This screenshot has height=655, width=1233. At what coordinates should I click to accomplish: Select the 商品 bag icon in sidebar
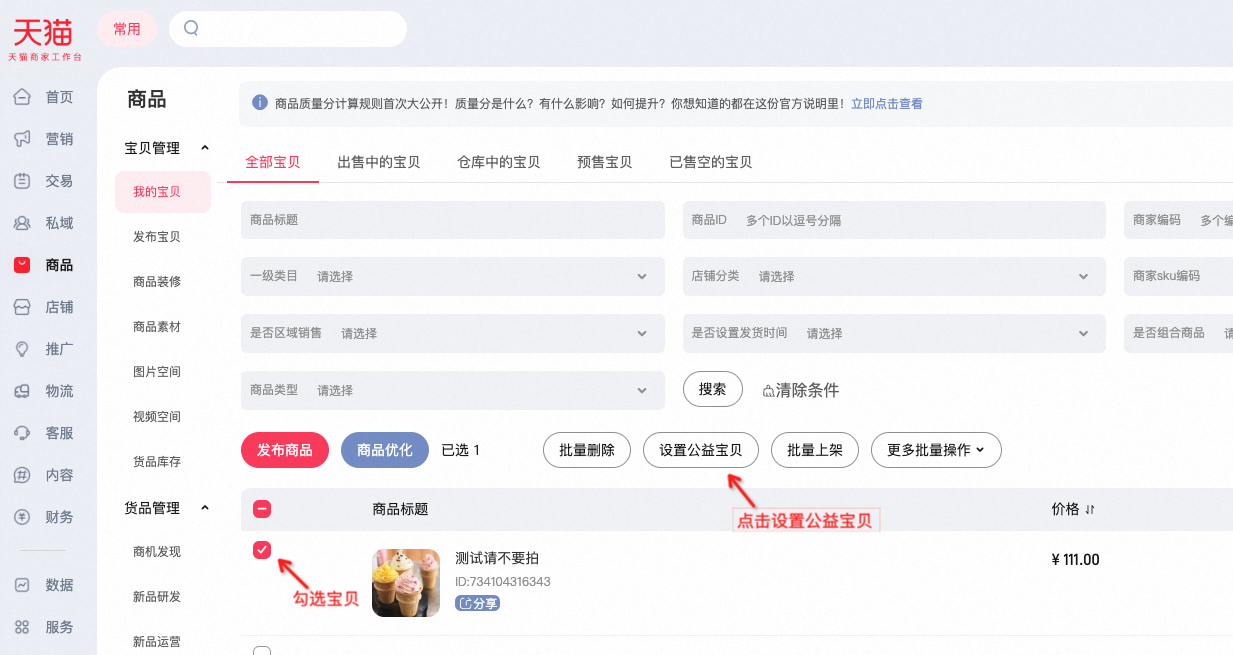click(x=22, y=265)
